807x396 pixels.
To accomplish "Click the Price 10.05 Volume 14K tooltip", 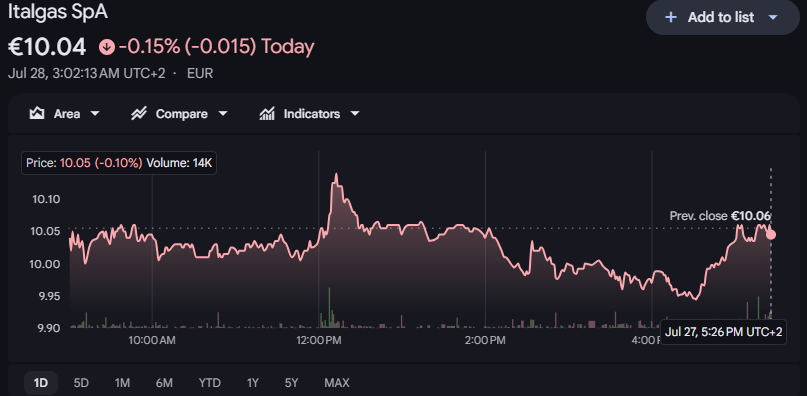I will click(119, 163).
